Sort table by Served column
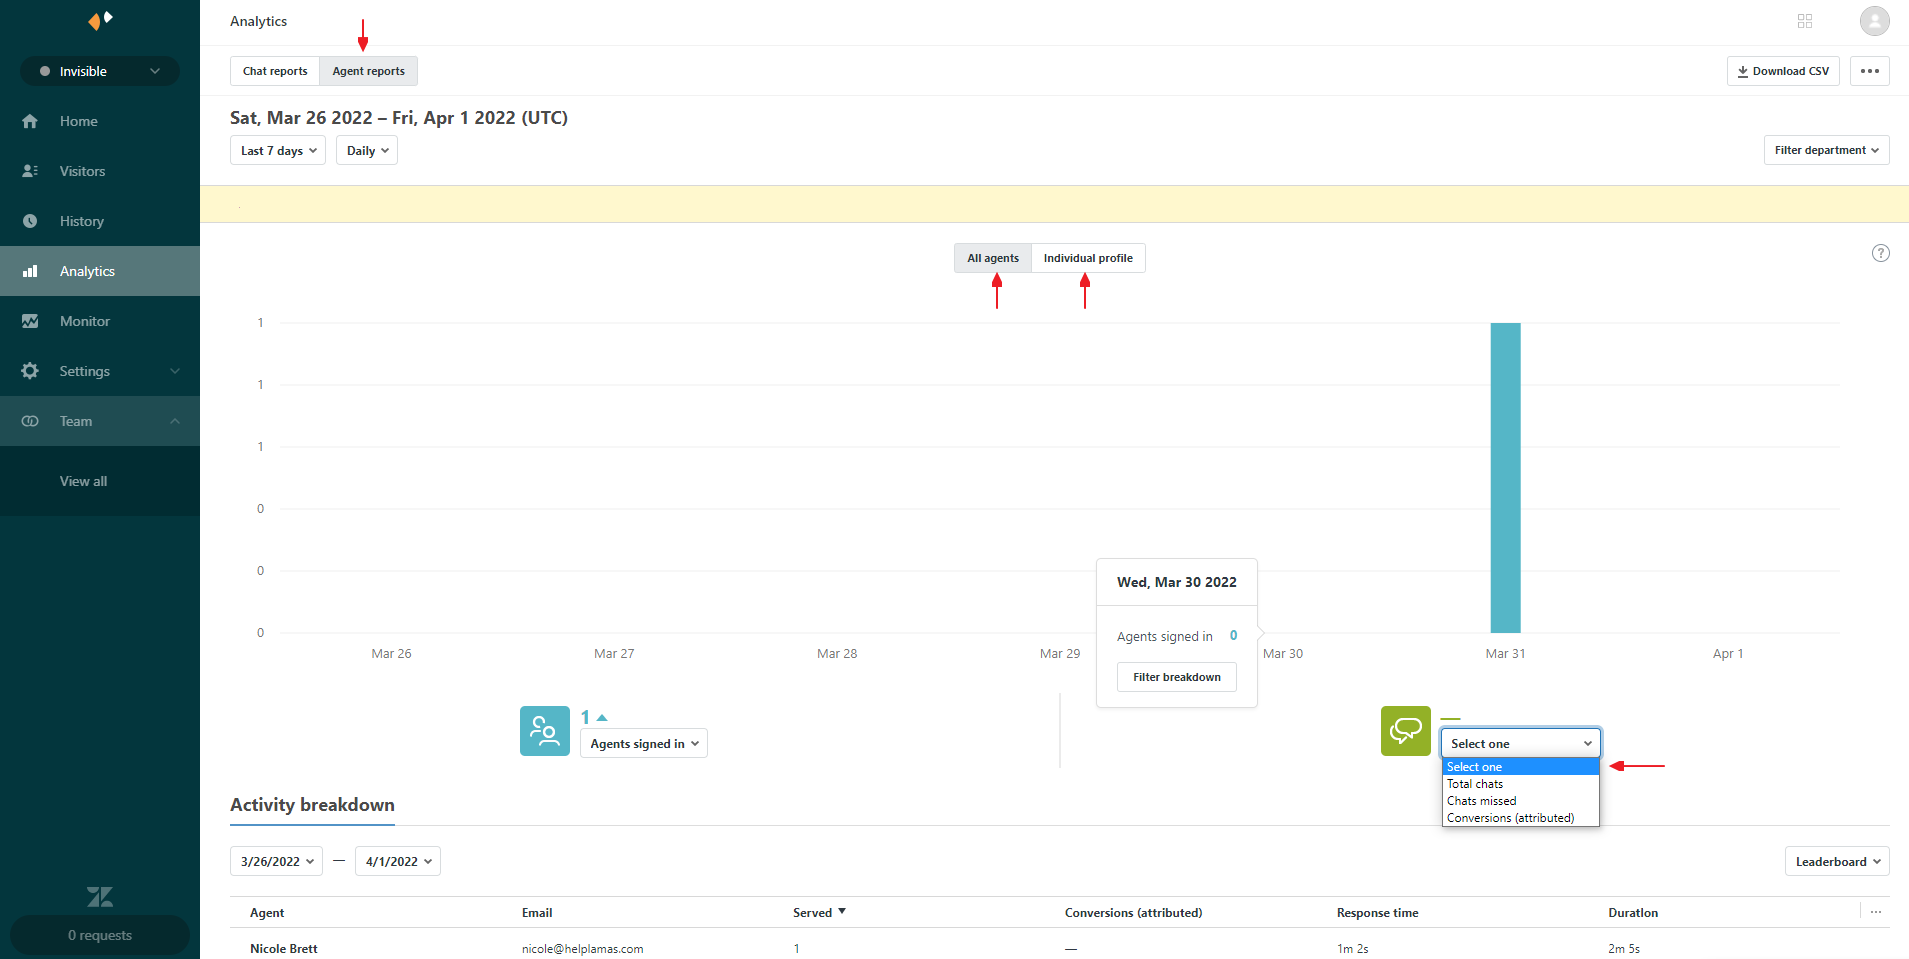This screenshot has height=959, width=1909. pos(819,912)
